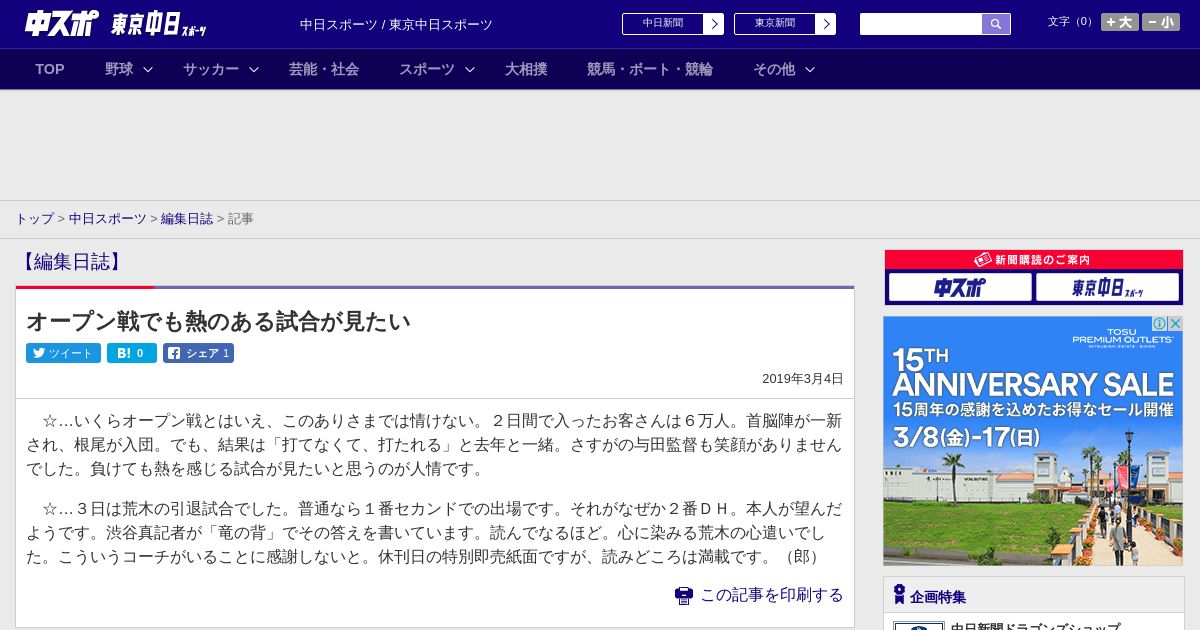Bookmark with the Hatena B! button
This screenshot has height=630, width=1200.
coord(132,353)
